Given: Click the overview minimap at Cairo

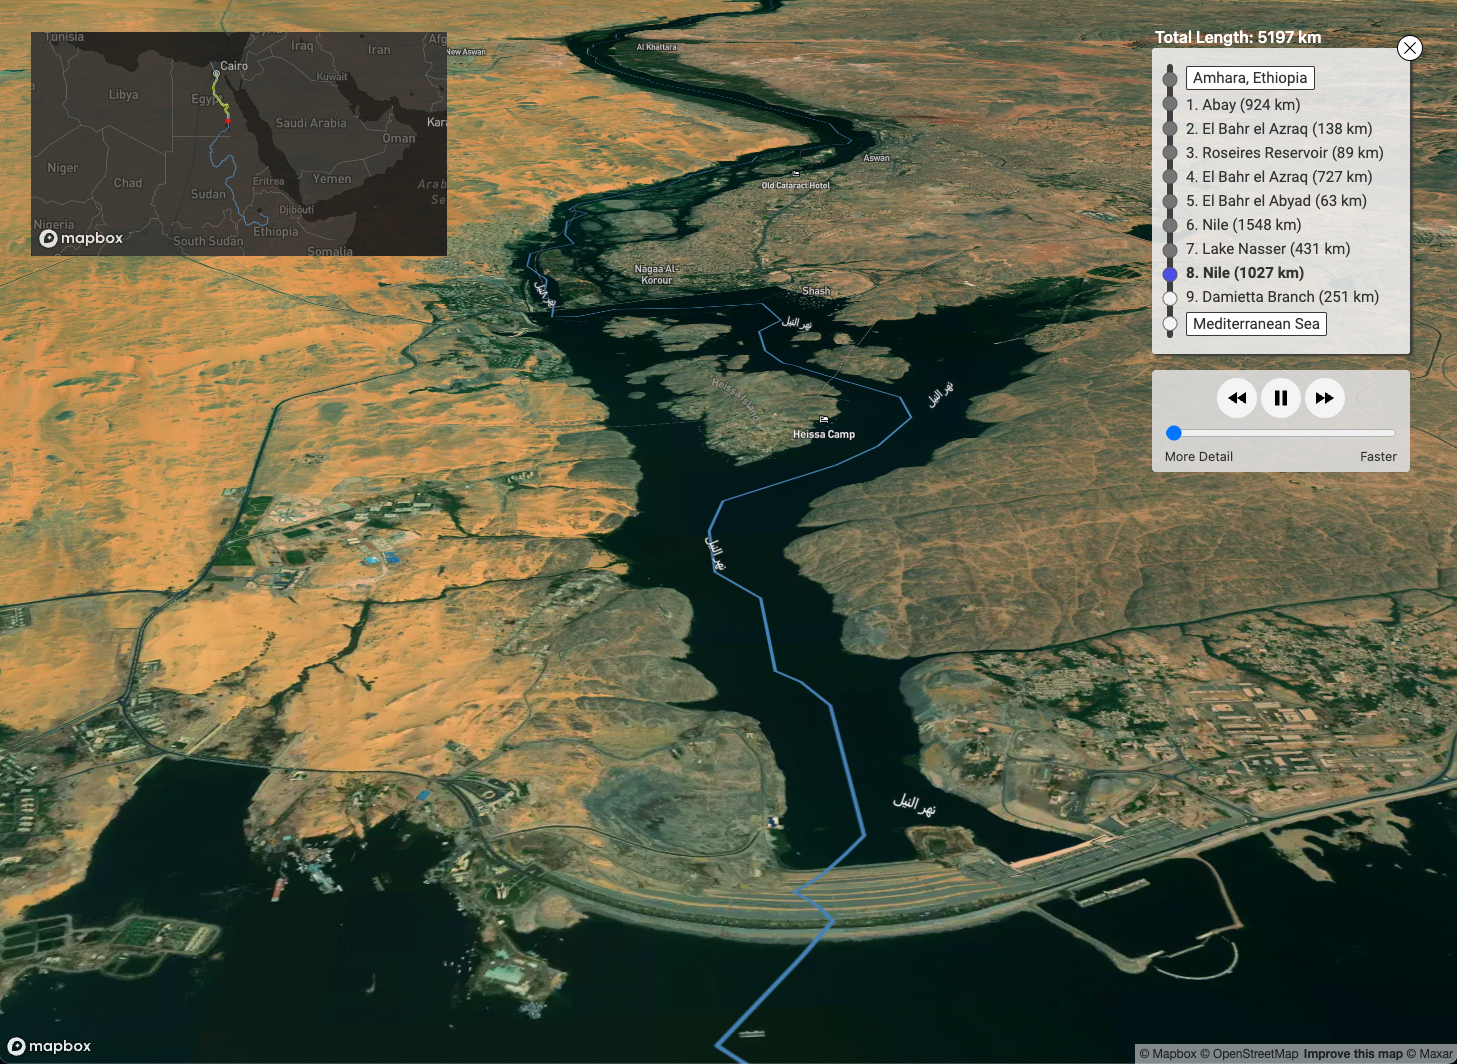Looking at the screenshot, I should (217, 73).
